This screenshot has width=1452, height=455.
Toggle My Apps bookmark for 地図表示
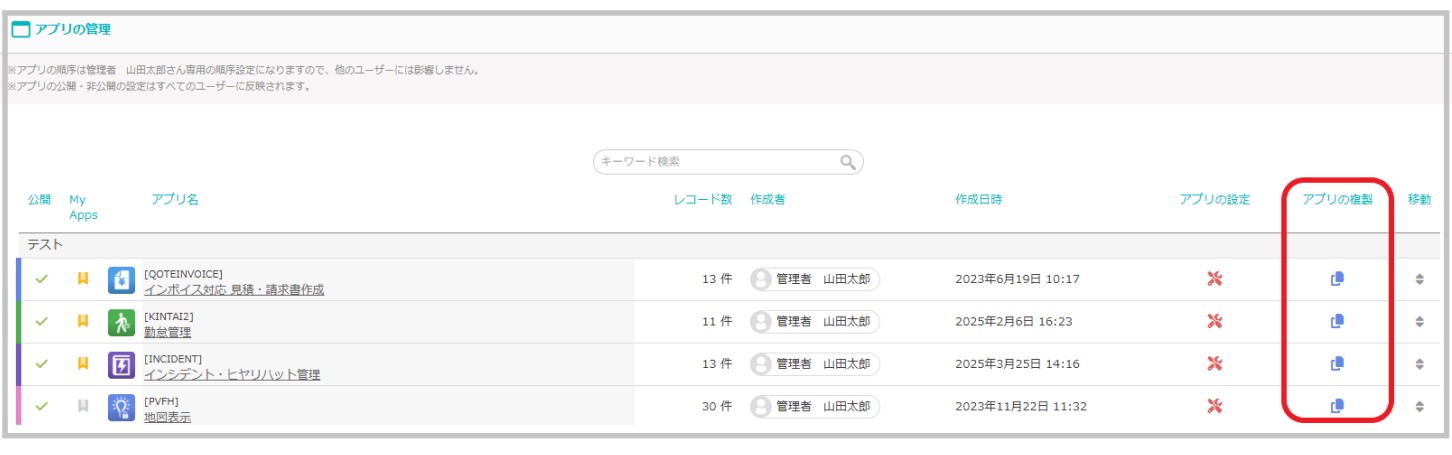(x=83, y=406)
